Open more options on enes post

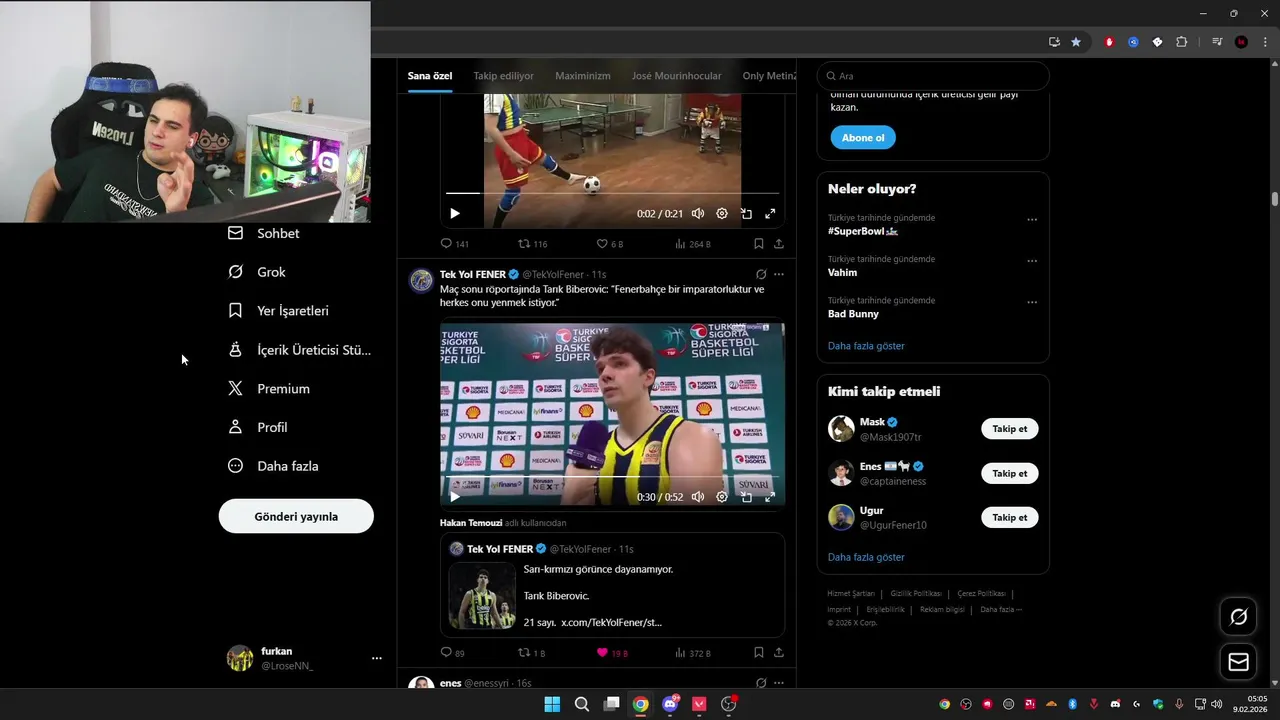click(x=779, y=683)
